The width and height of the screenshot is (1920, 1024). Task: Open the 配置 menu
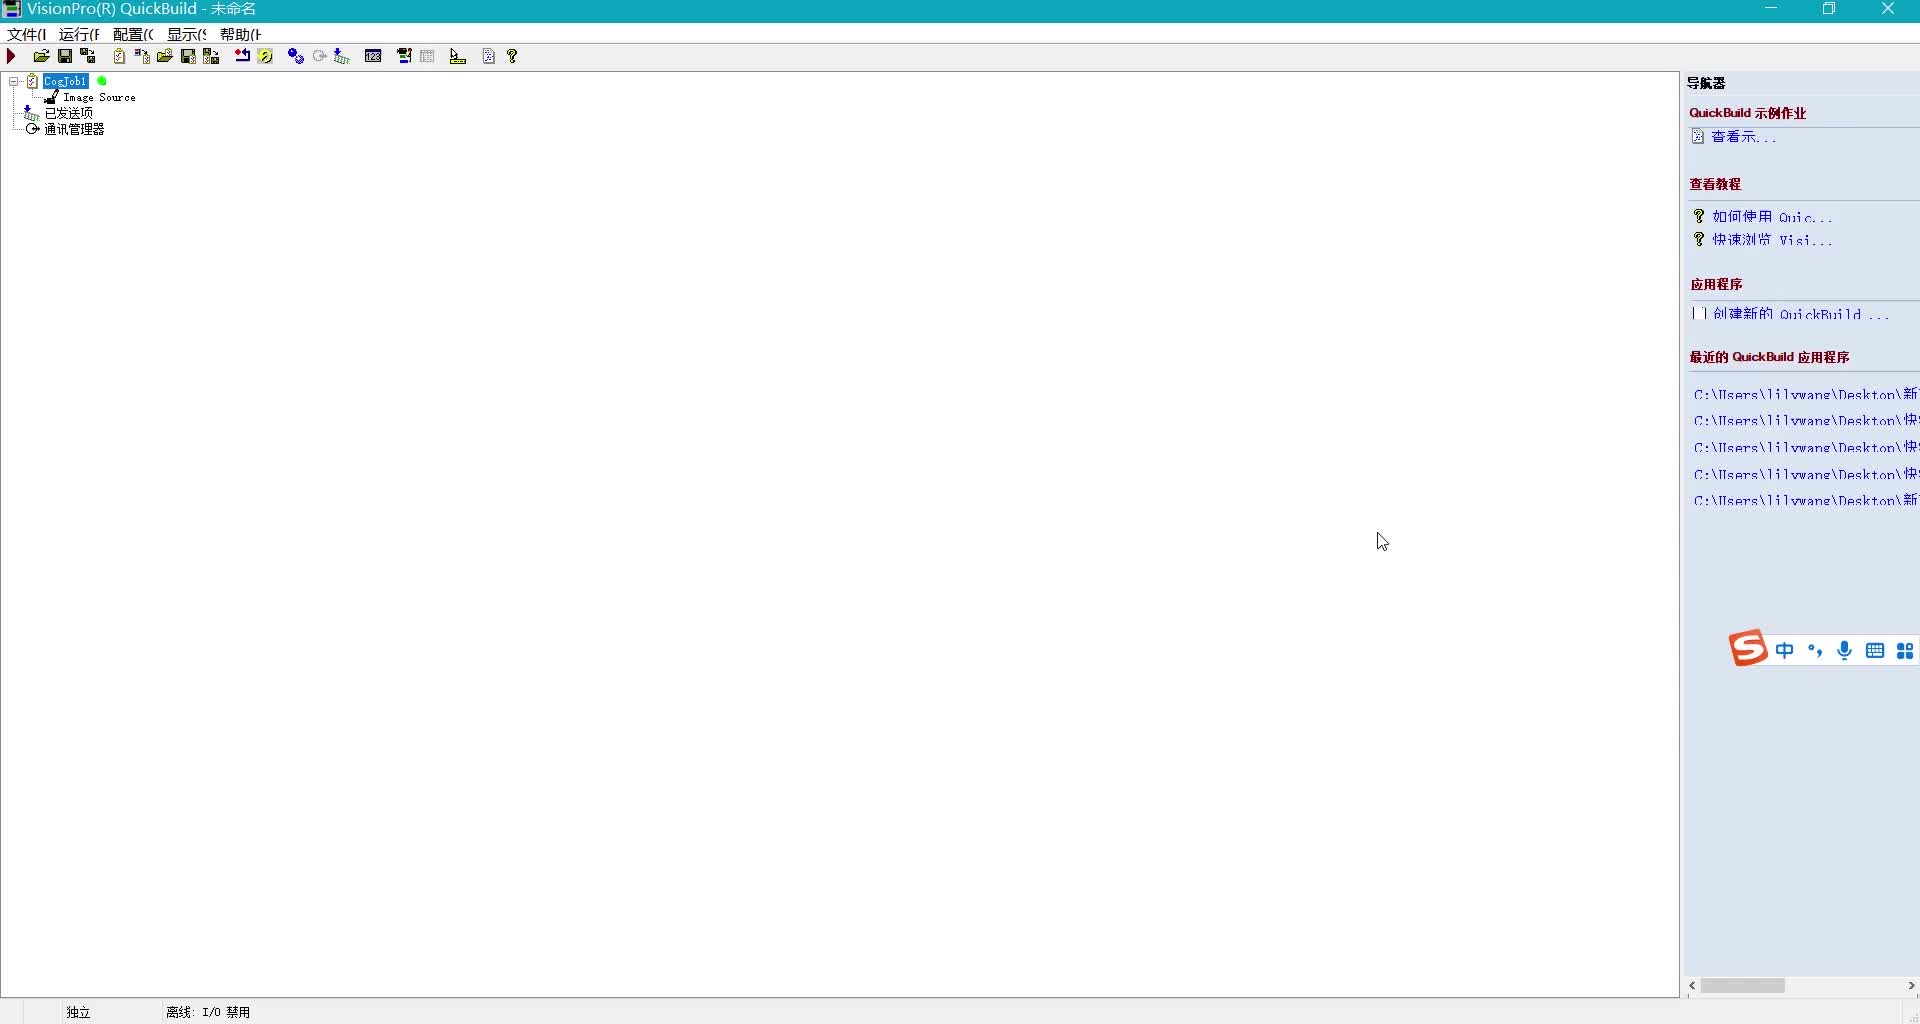tap(133, 34)
